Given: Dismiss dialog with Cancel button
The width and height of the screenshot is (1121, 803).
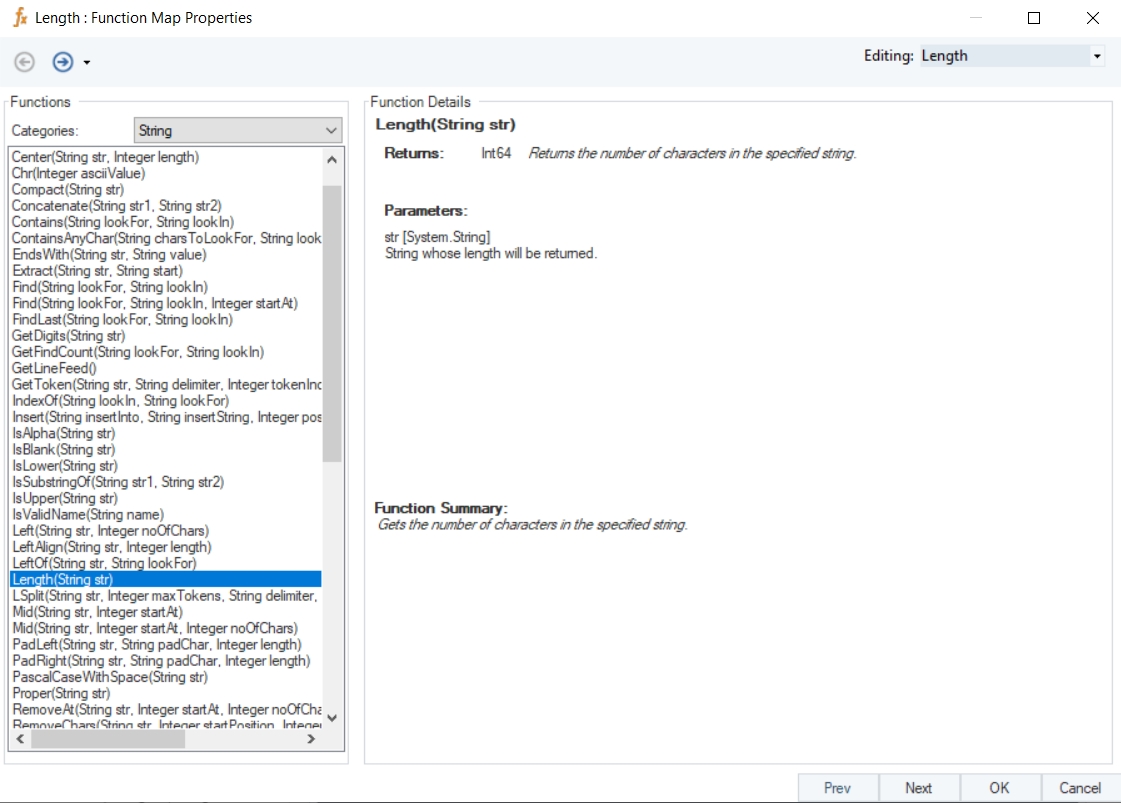Looking at the screenshot, I should 1080,787.
